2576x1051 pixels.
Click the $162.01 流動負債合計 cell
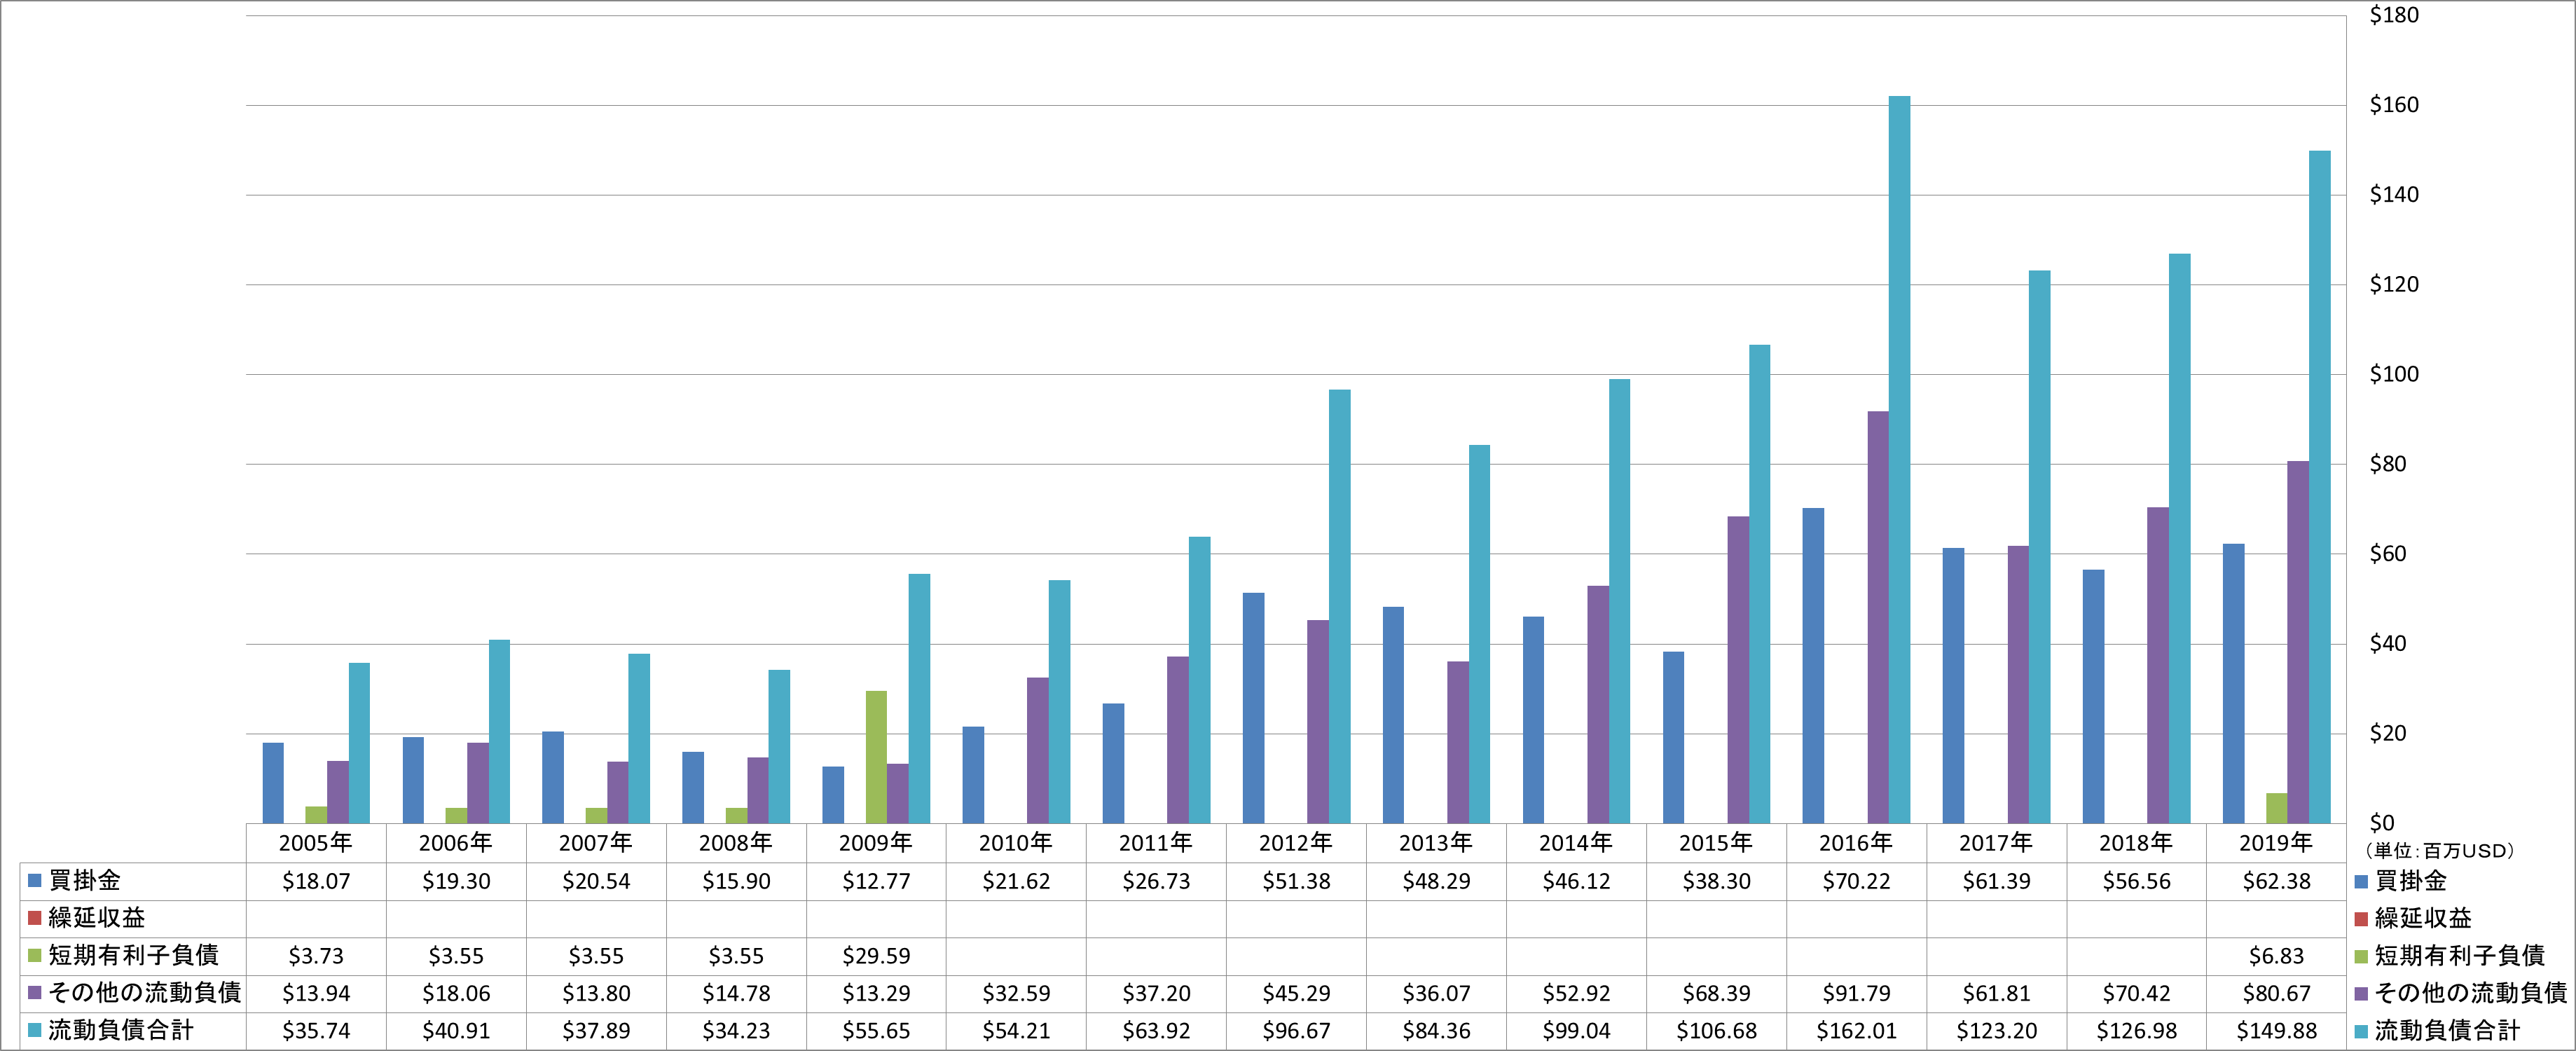1856,1031
